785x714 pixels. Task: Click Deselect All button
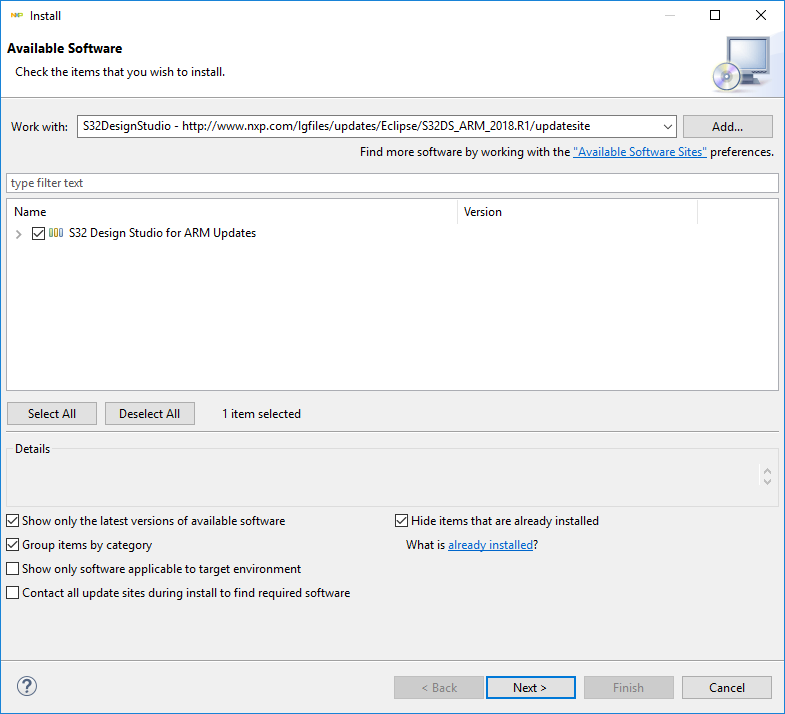pos(150,414)
